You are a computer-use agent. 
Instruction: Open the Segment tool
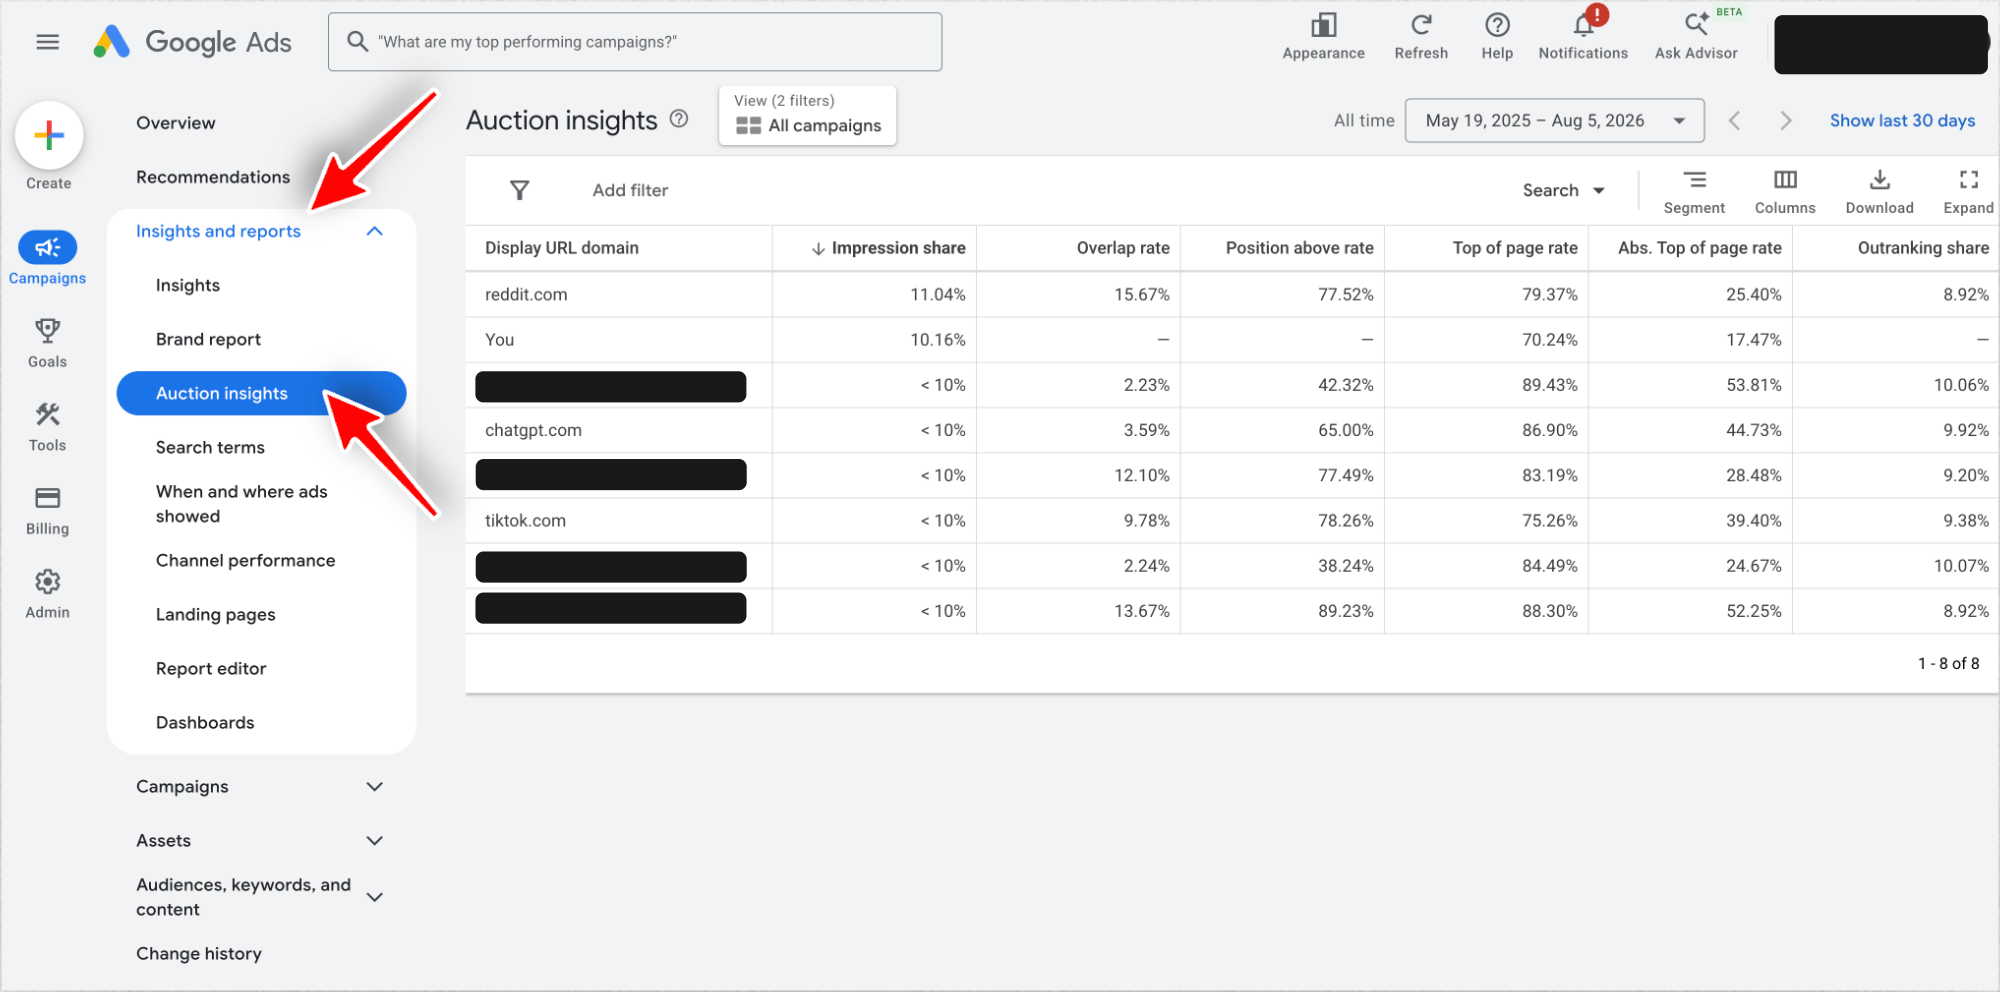tap(1694, 191)
